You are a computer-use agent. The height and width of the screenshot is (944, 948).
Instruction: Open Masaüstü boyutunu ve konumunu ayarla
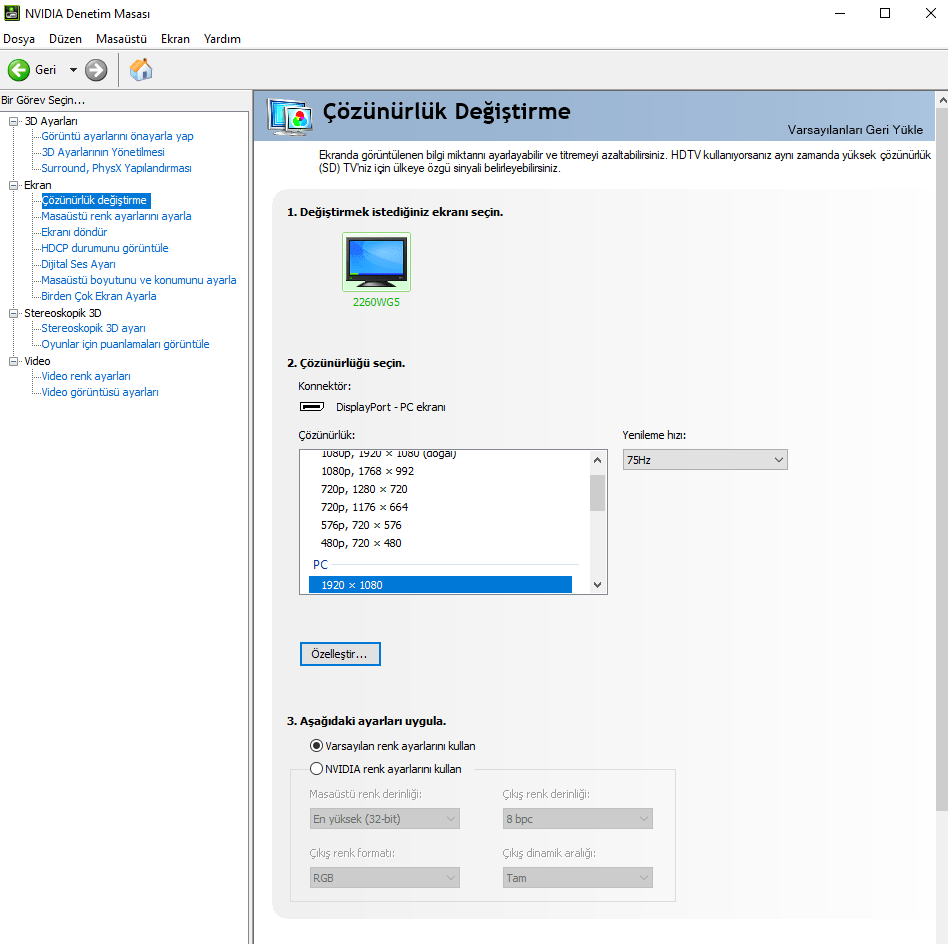coord(138,280)
